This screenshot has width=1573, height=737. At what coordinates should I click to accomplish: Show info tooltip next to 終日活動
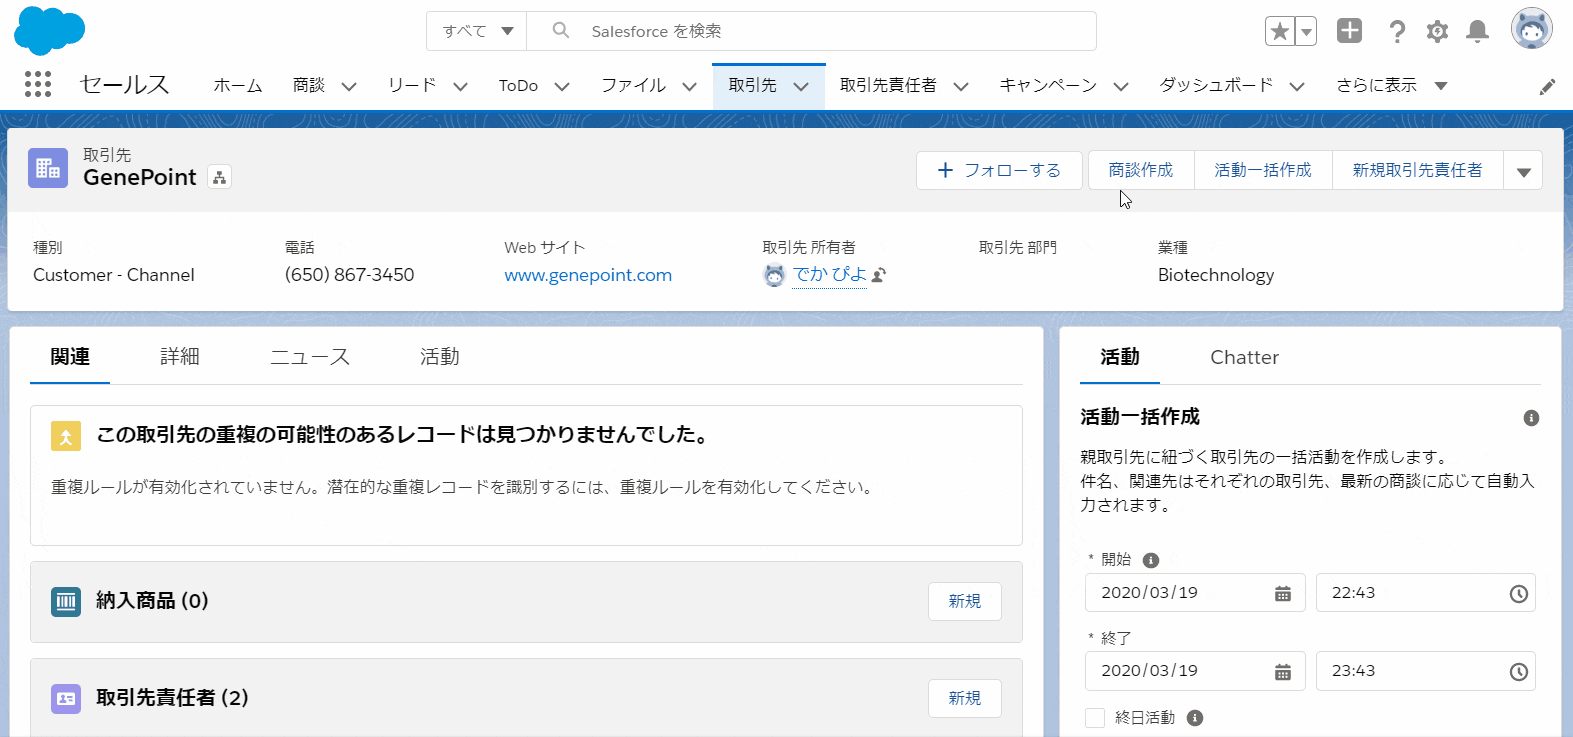[1195, 718]
